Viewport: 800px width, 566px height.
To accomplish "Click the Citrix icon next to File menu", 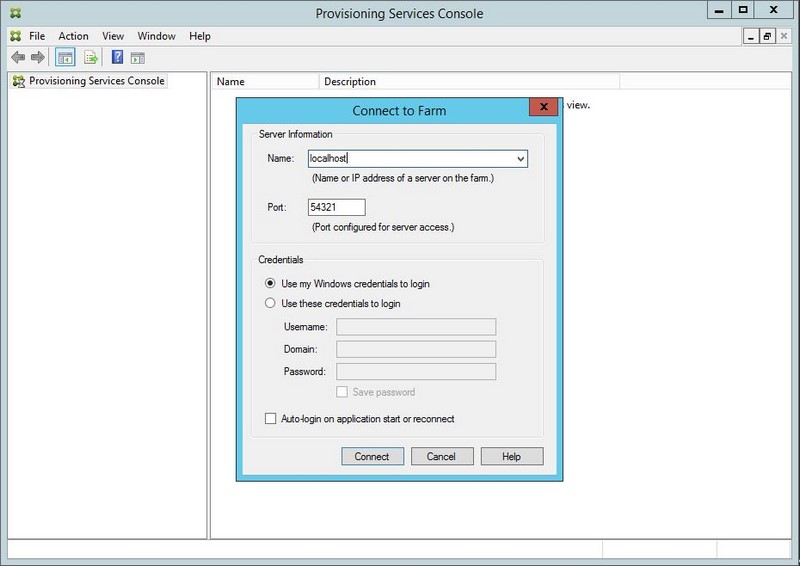I will point(16,36).
